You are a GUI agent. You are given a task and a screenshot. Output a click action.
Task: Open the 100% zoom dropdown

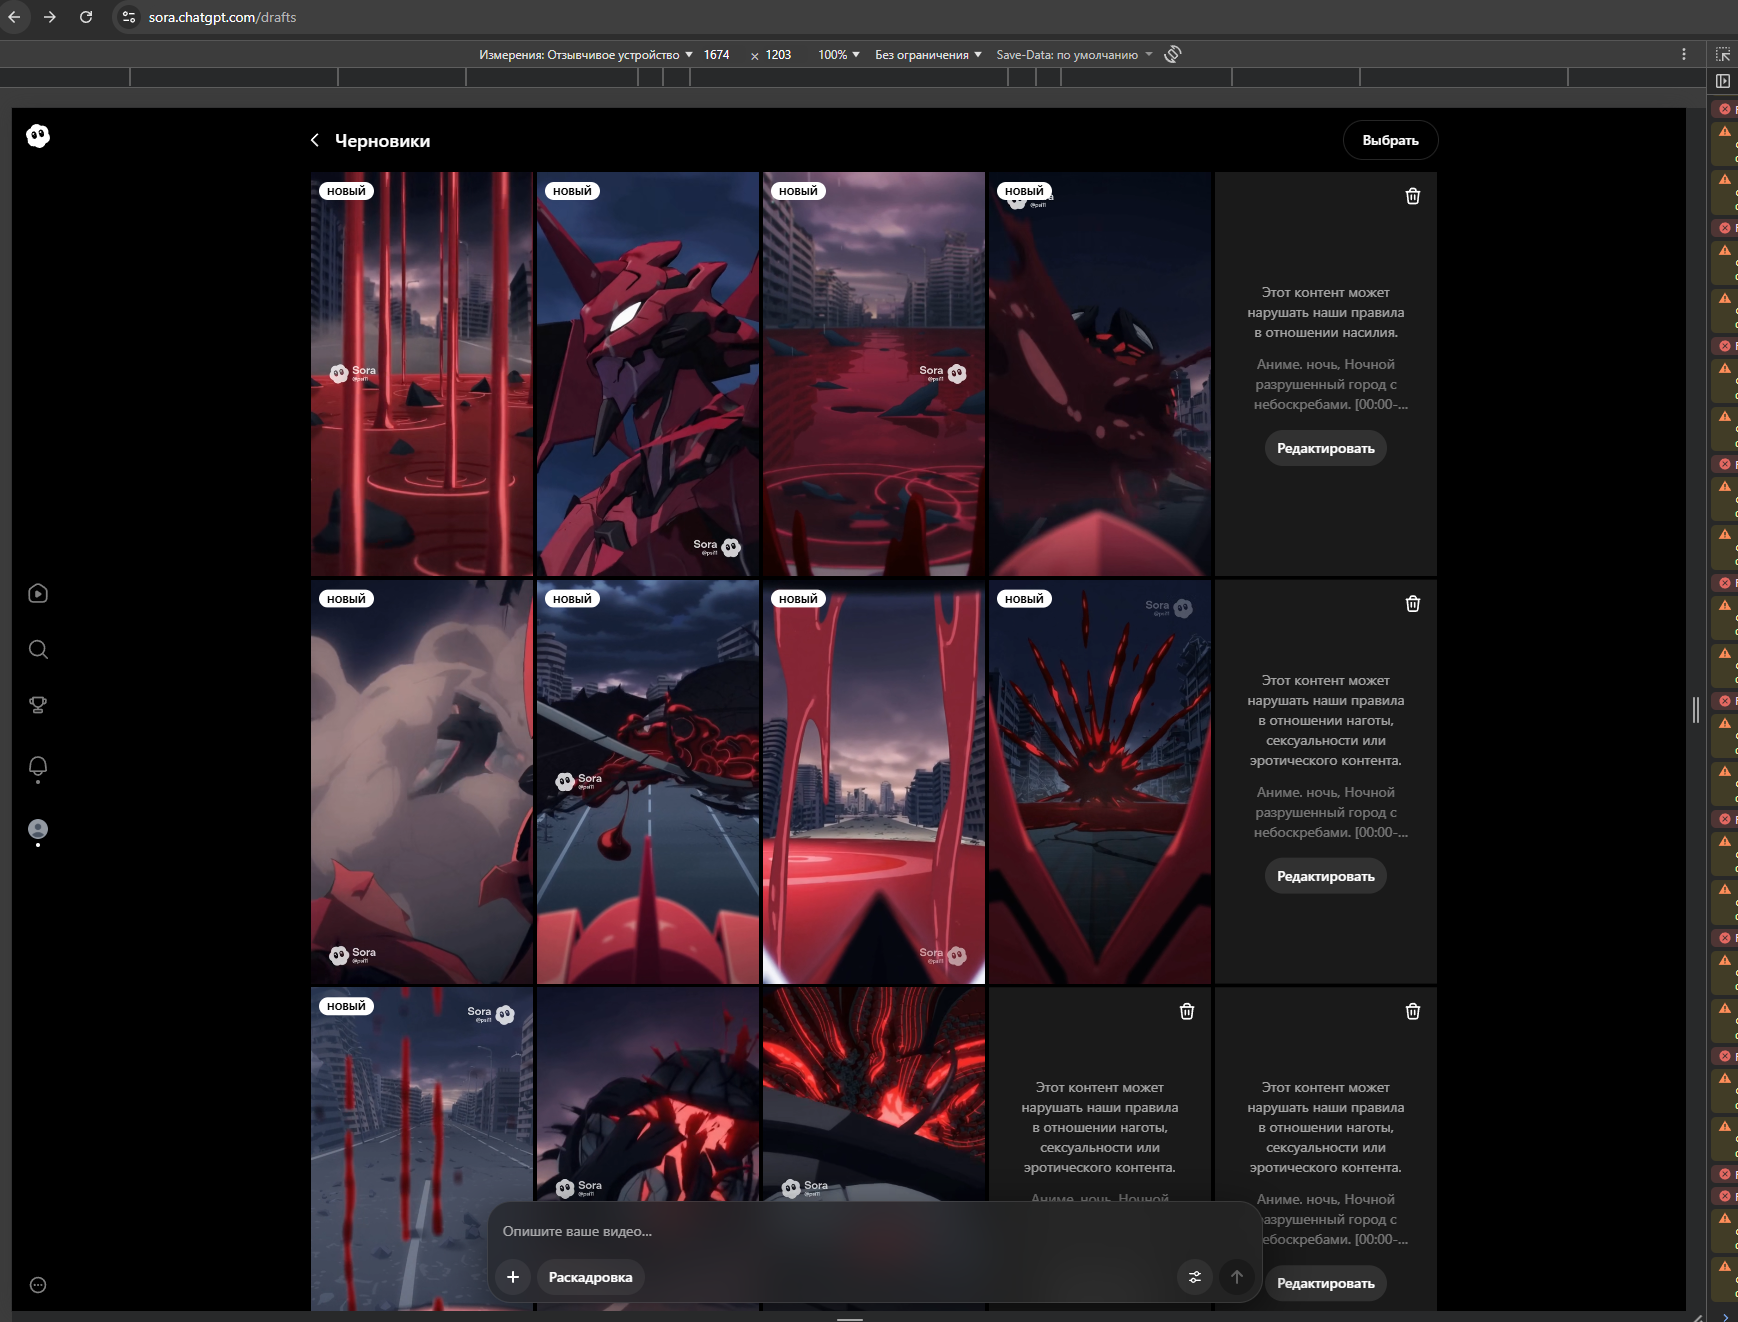coord(838,55)
